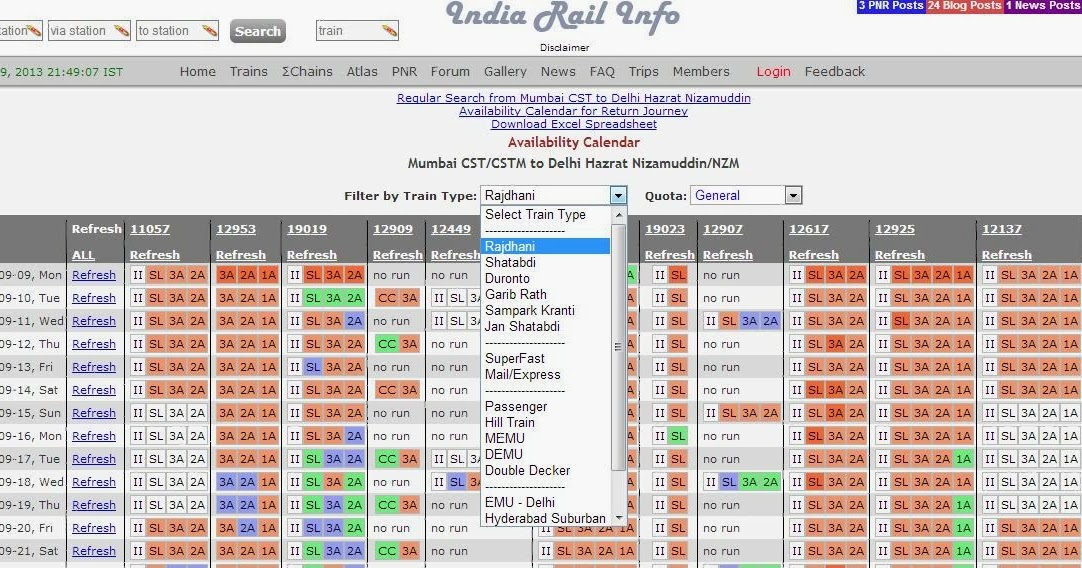Click the 3 PNR Posts badge
1082x568 pixels.
(890, 6)
